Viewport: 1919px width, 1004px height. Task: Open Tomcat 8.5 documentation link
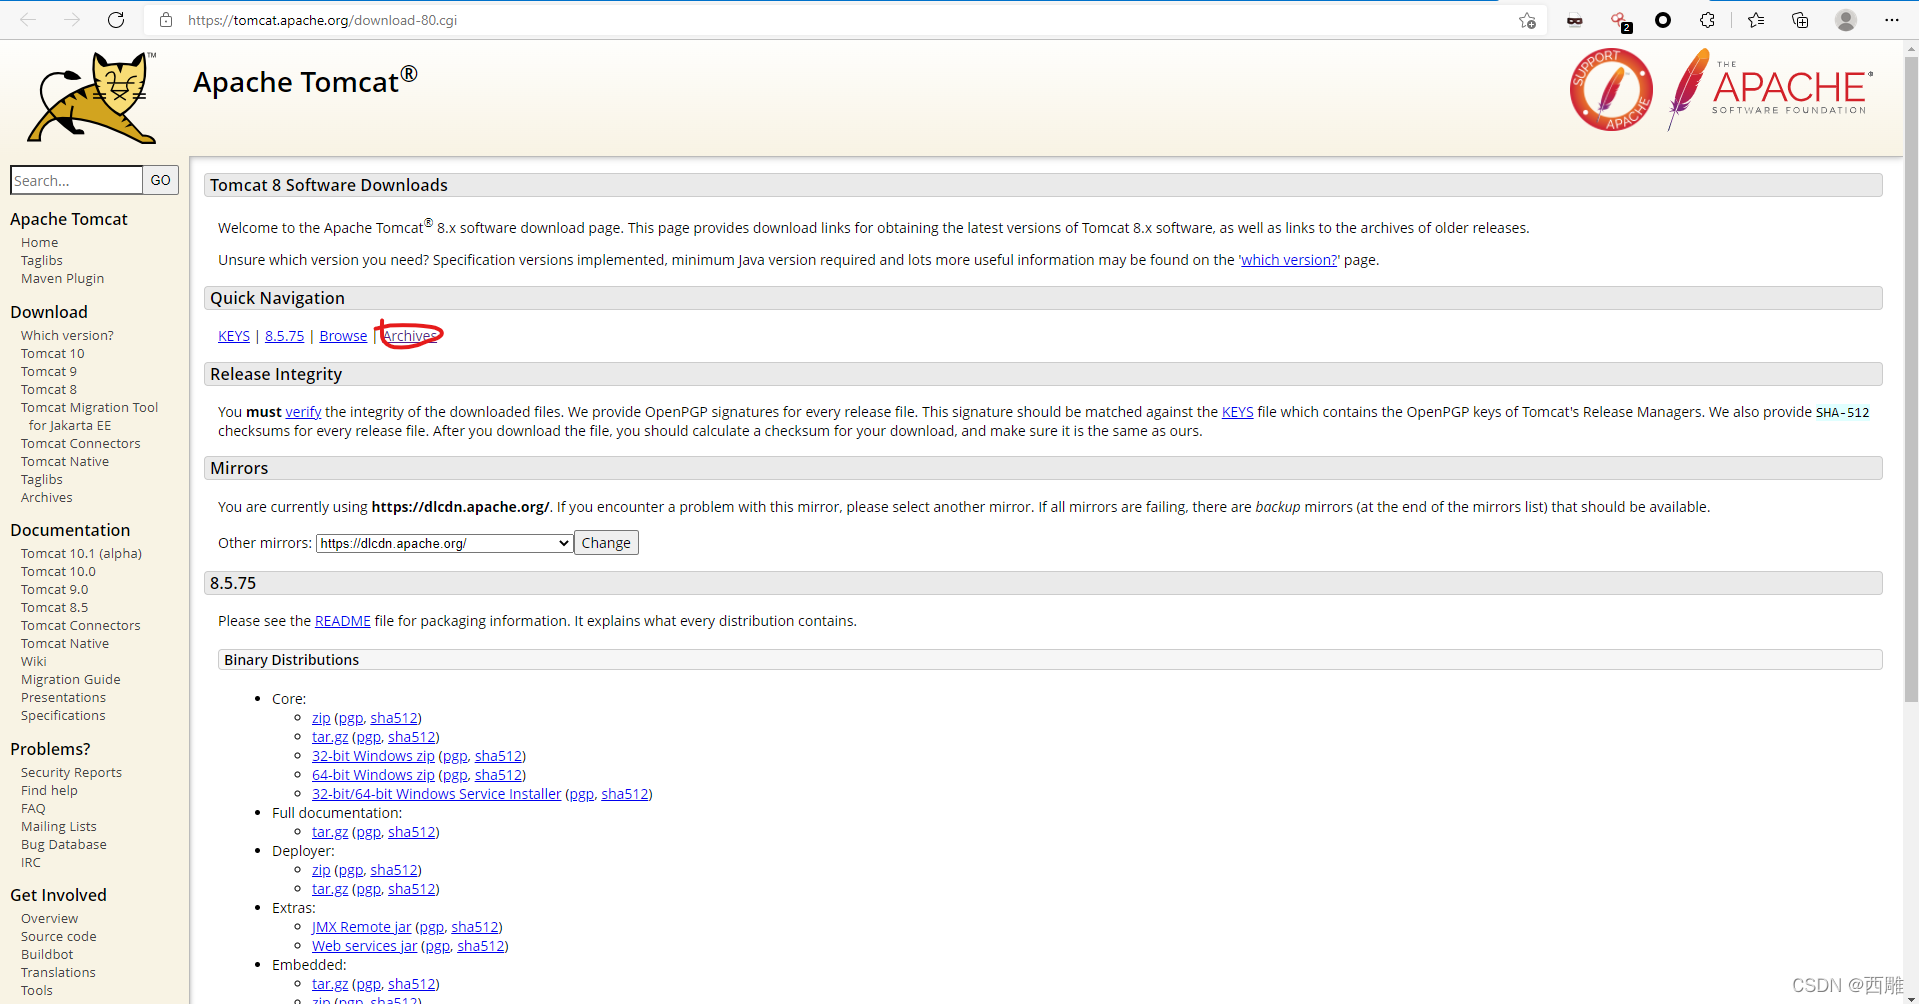click(55, 608)
